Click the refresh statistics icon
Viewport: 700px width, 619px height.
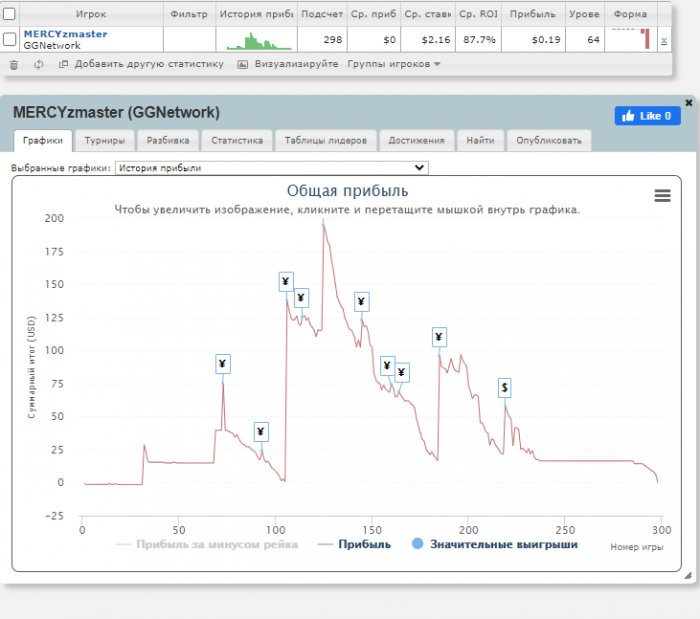[38, 64]
